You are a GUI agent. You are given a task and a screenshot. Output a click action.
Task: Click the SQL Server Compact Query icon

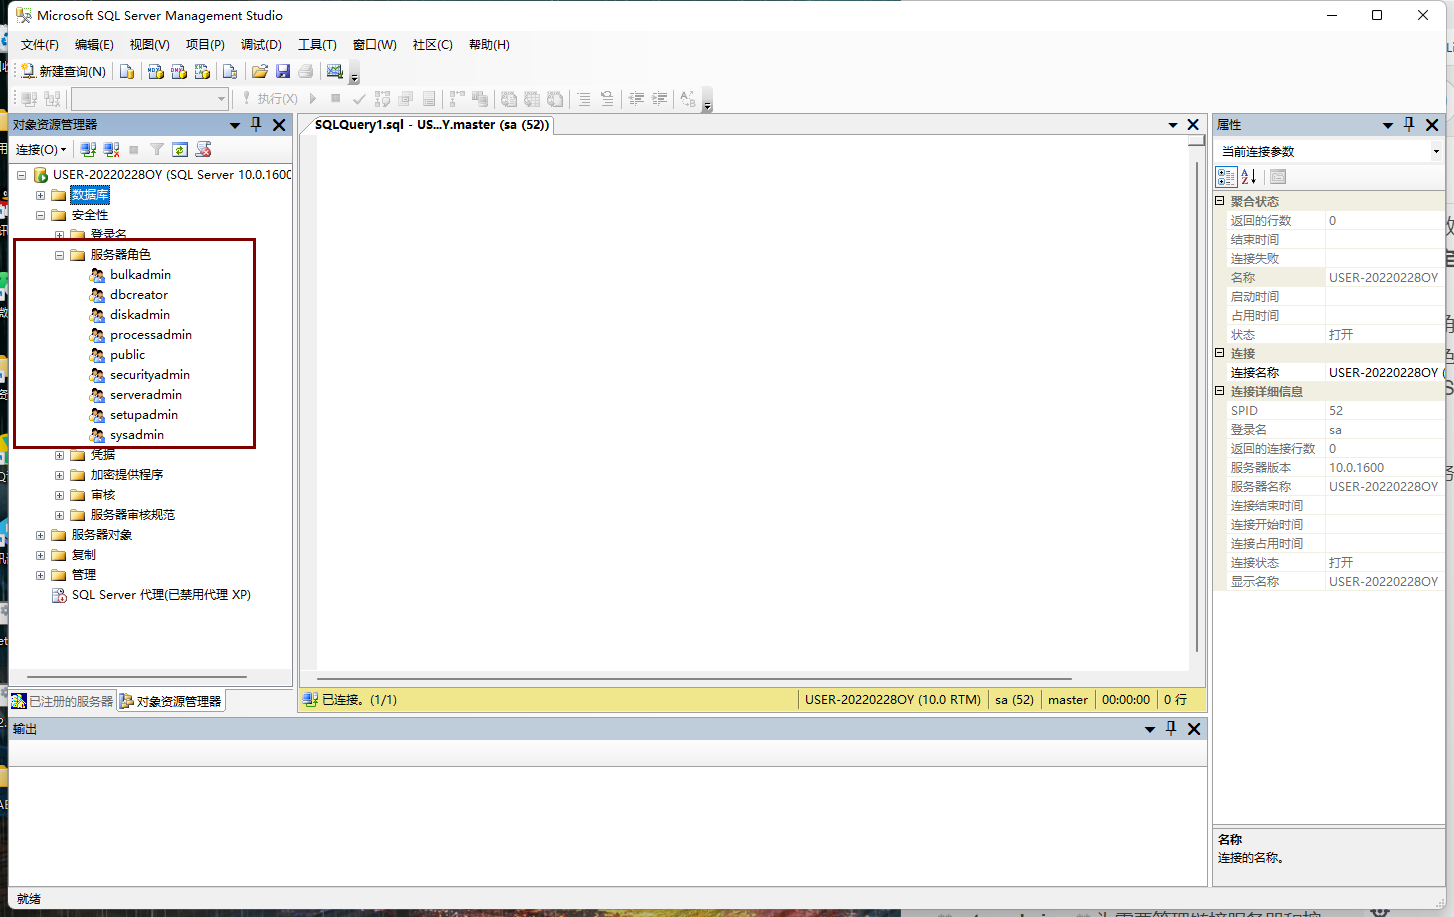[230, 71]
